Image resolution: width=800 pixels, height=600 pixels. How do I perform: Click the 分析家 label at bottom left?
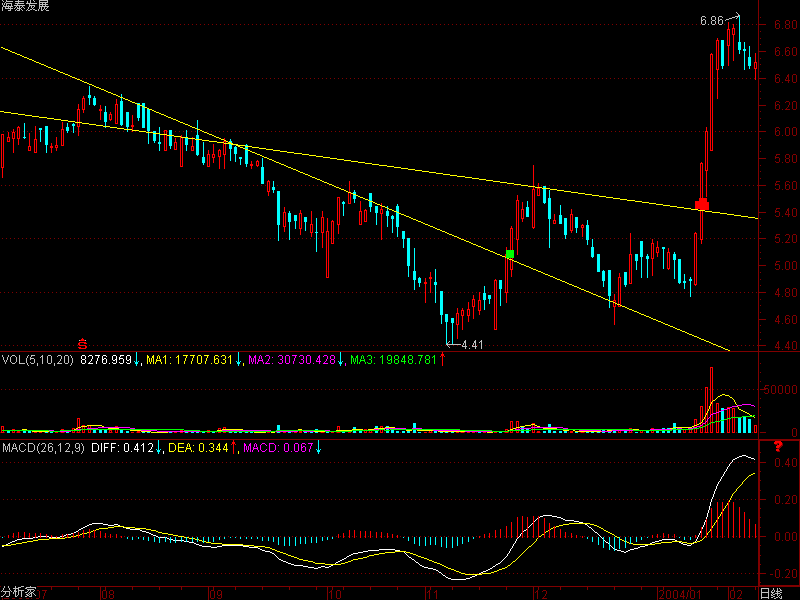click(x=18, y=592)
